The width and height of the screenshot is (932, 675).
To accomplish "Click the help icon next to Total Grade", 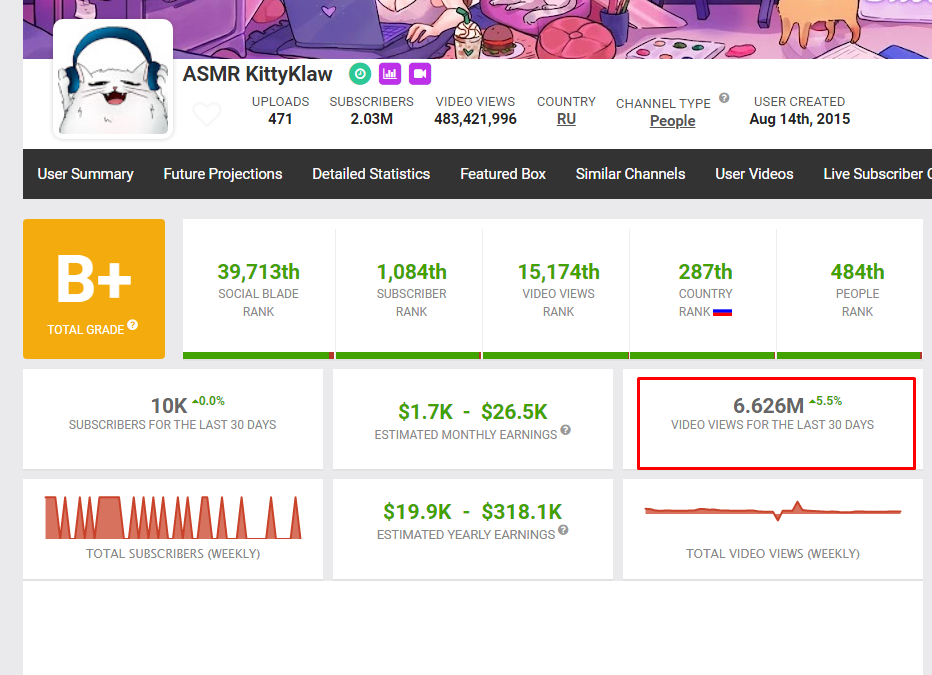I will [x=133, y=324].
